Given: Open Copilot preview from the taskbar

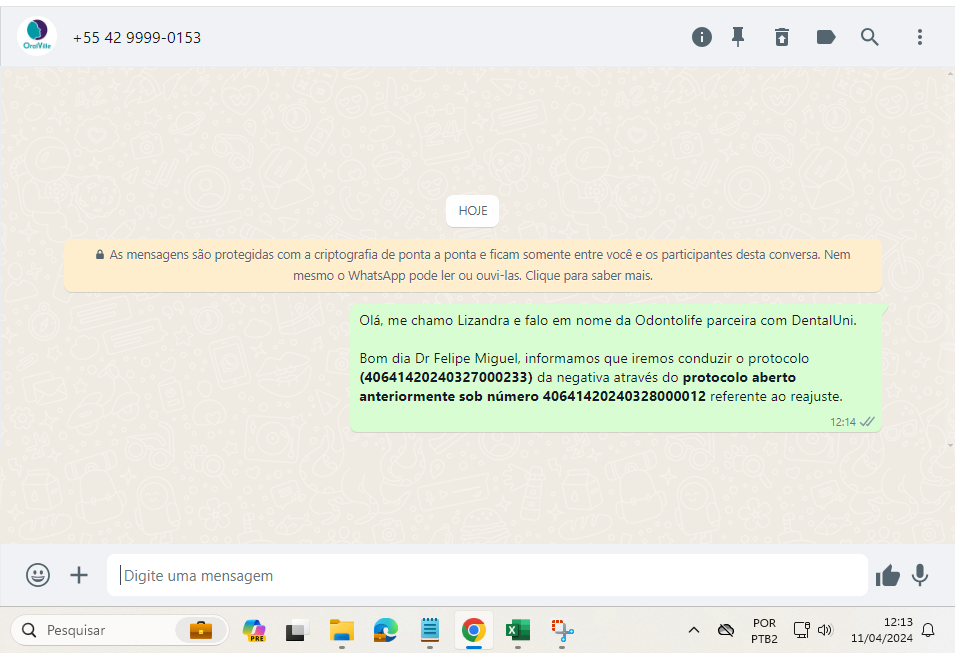Looking at the screenshot, I should pyautogui.click(x=254, y=630).
